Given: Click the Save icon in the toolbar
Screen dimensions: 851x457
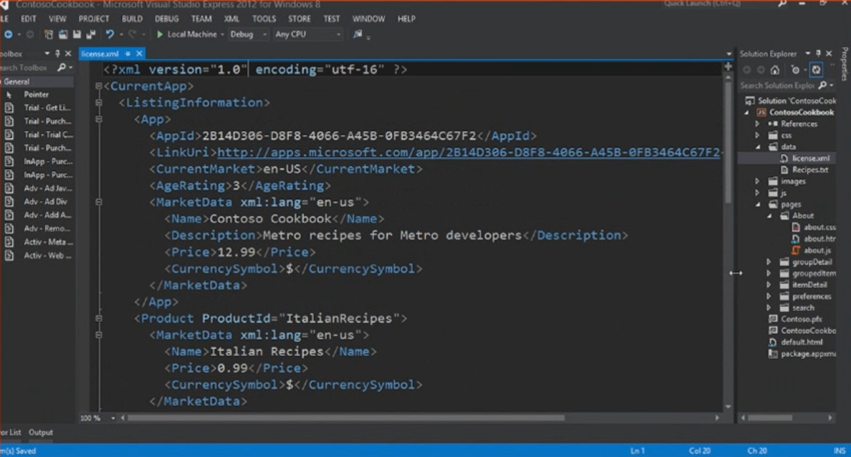Looking at the screenshot, I should (77, 34).
